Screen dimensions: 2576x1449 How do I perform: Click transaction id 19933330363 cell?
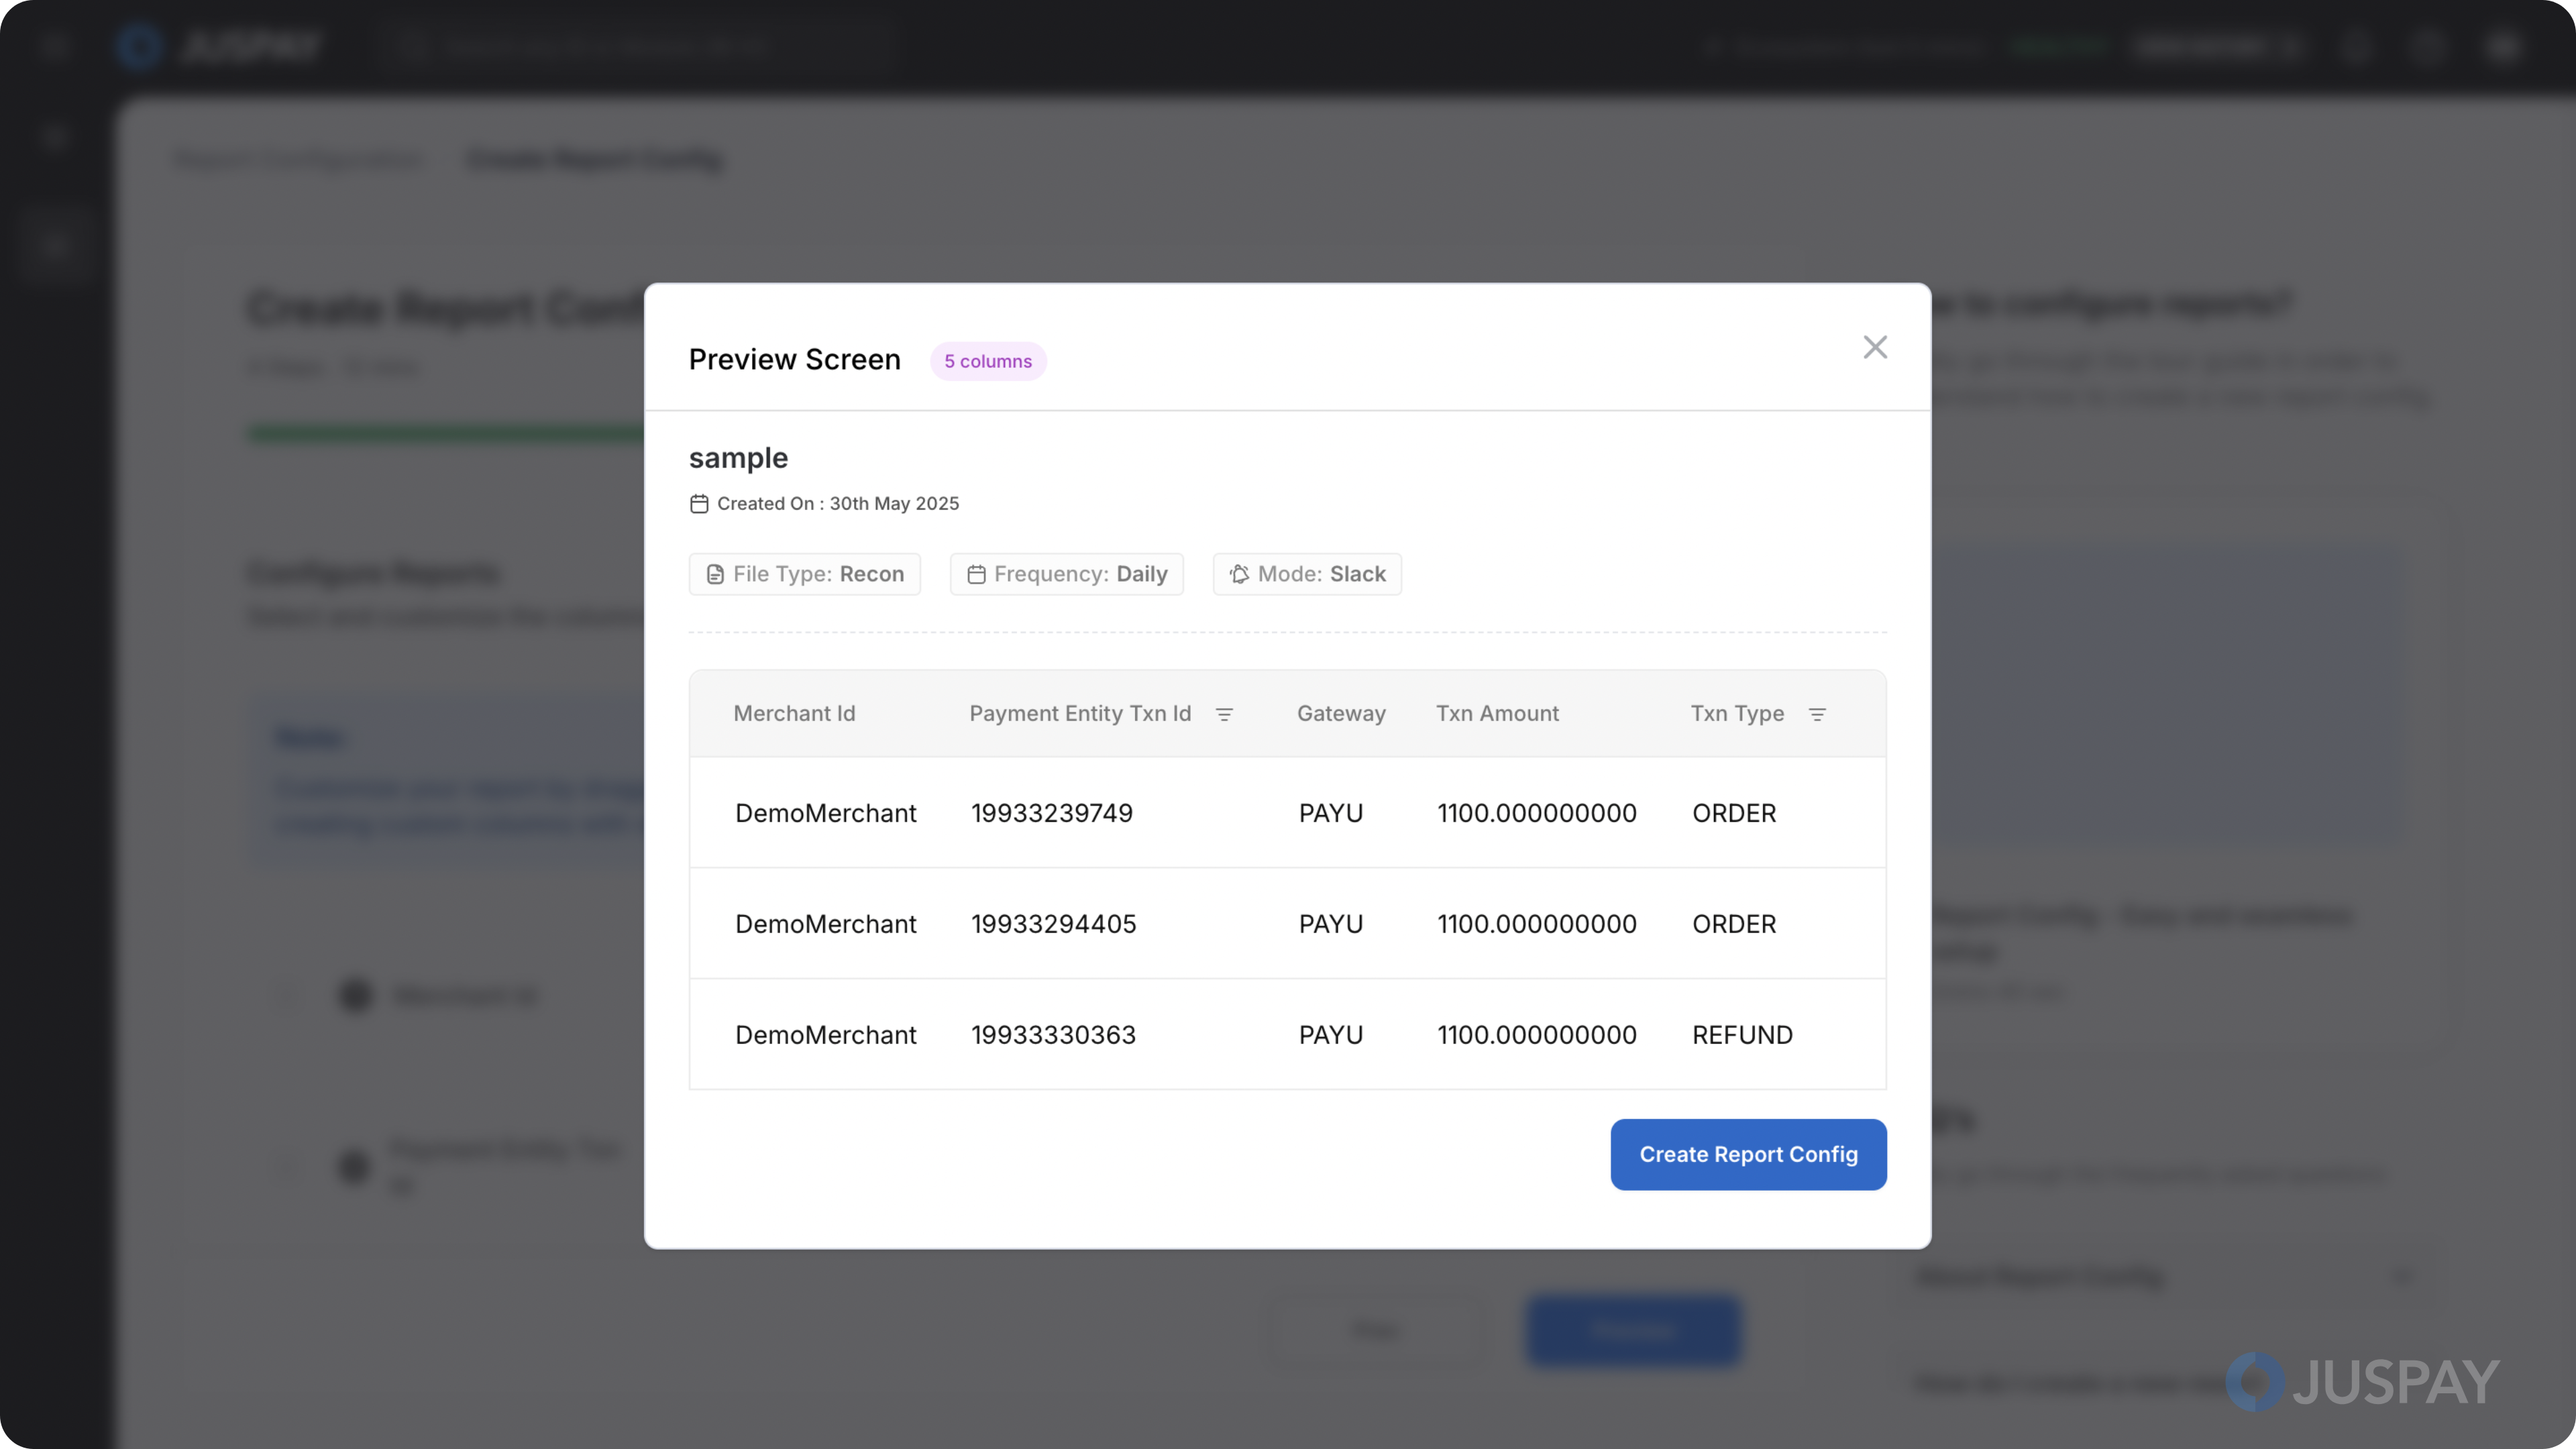tap(1053, 1035)
